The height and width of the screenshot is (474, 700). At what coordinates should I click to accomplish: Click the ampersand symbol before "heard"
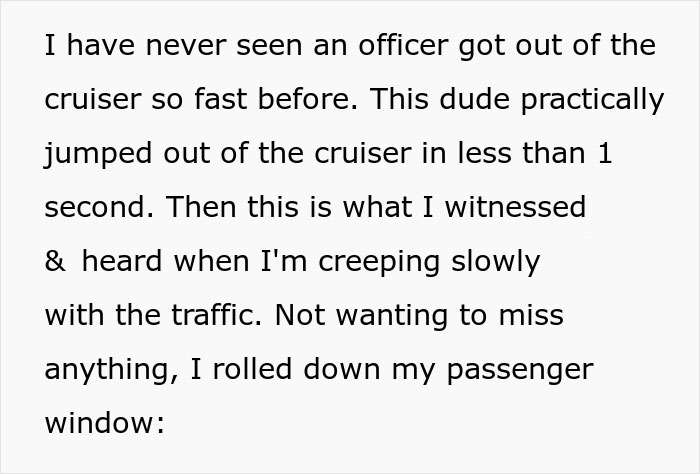point(55,262)
